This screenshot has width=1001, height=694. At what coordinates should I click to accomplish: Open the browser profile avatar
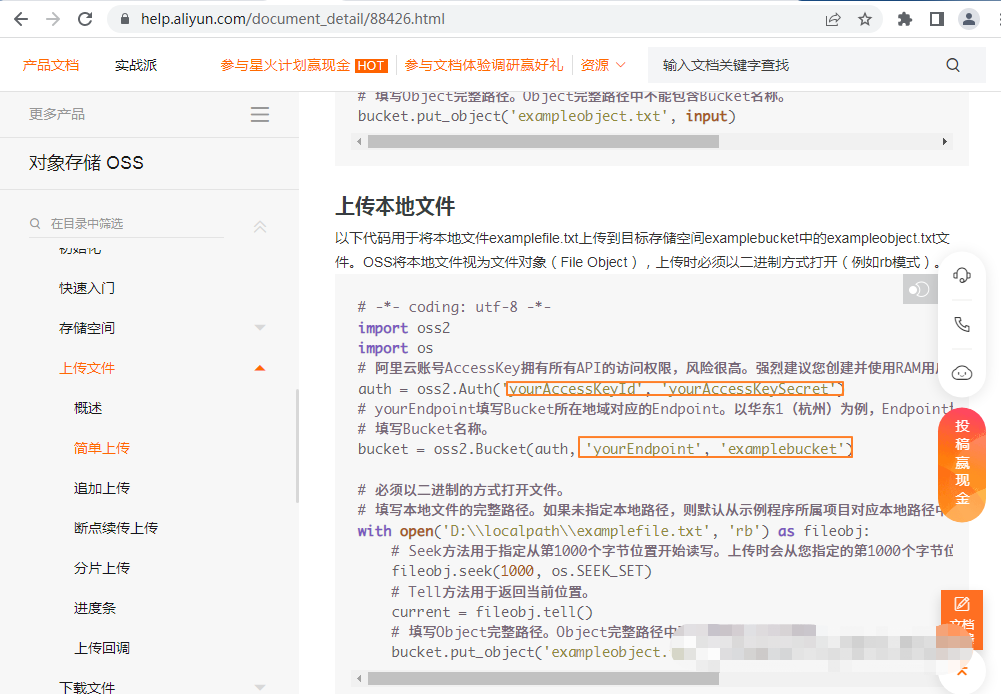click(968, 19)
